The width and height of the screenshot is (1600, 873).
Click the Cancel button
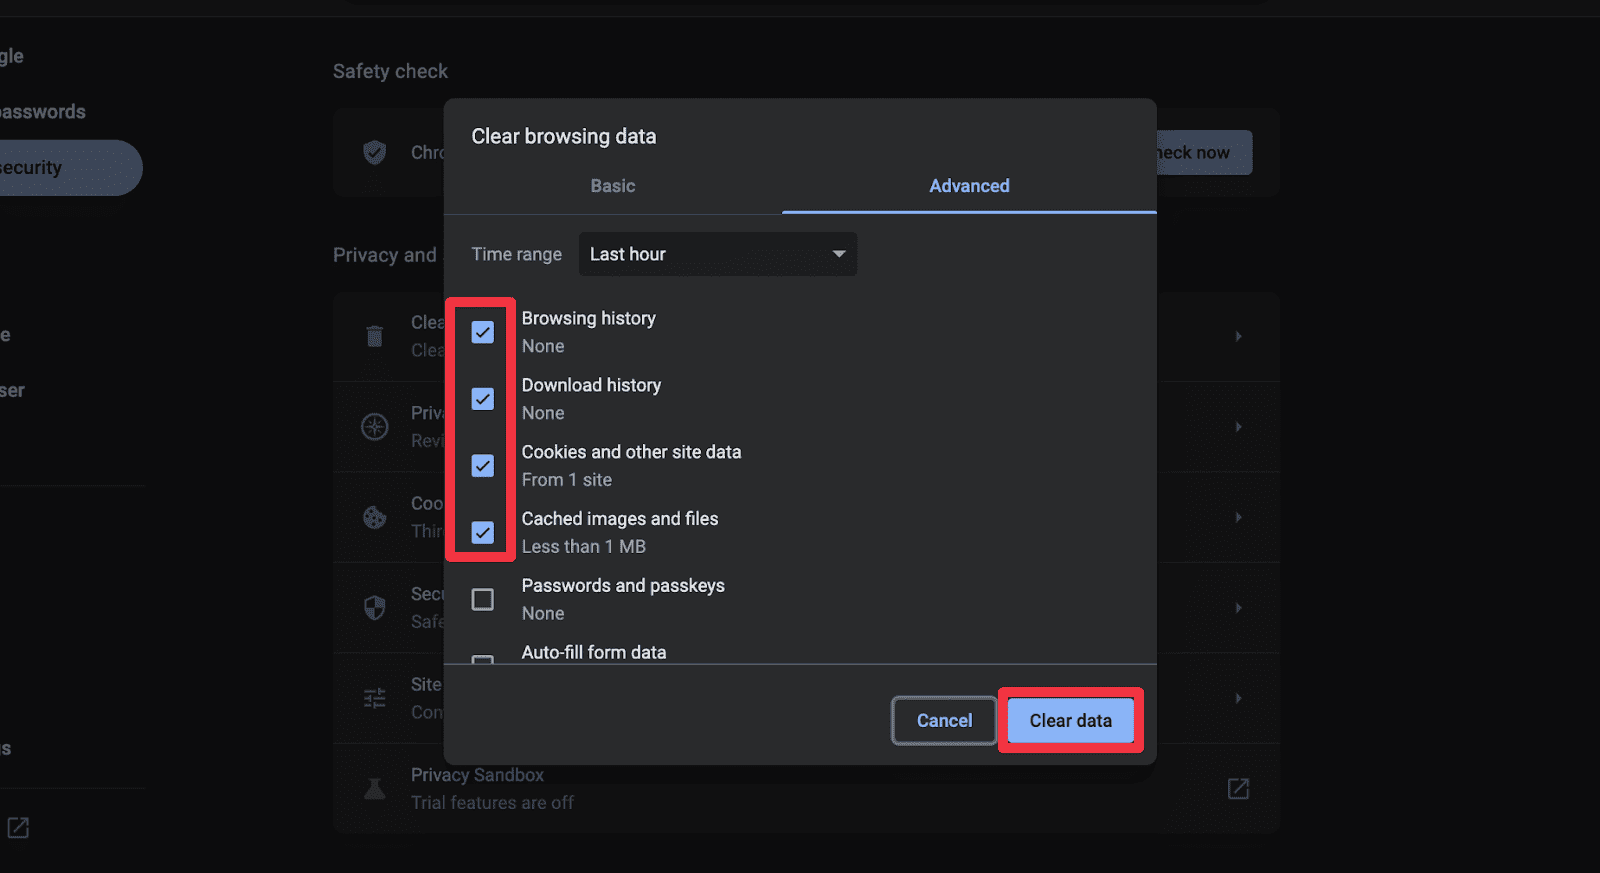tap(944, 721)
